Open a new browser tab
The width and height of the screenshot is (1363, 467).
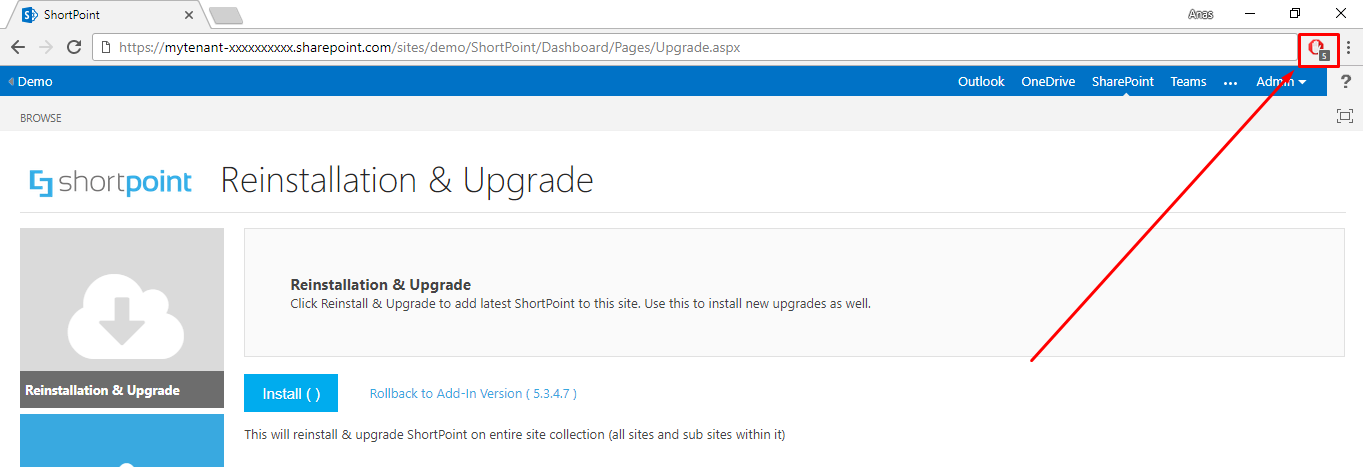click(226, 15)
